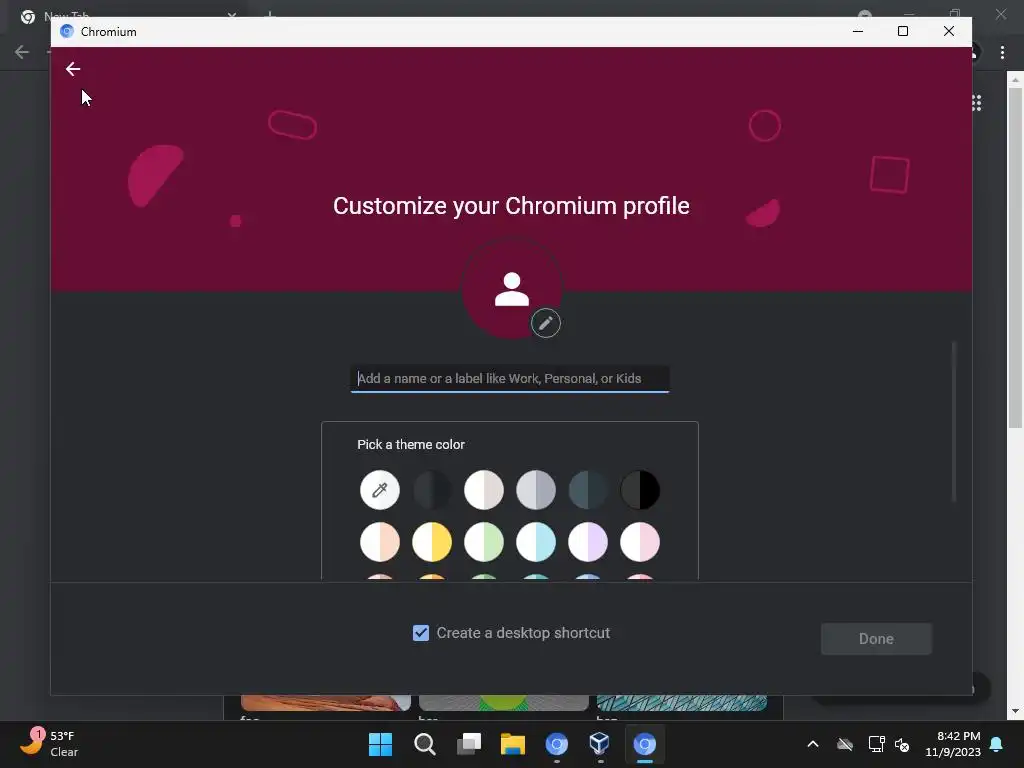Open the first Chromium taskbar icon
Image resolution: width=1024 pixels, height=768 pixels.
tap(556, 744)
